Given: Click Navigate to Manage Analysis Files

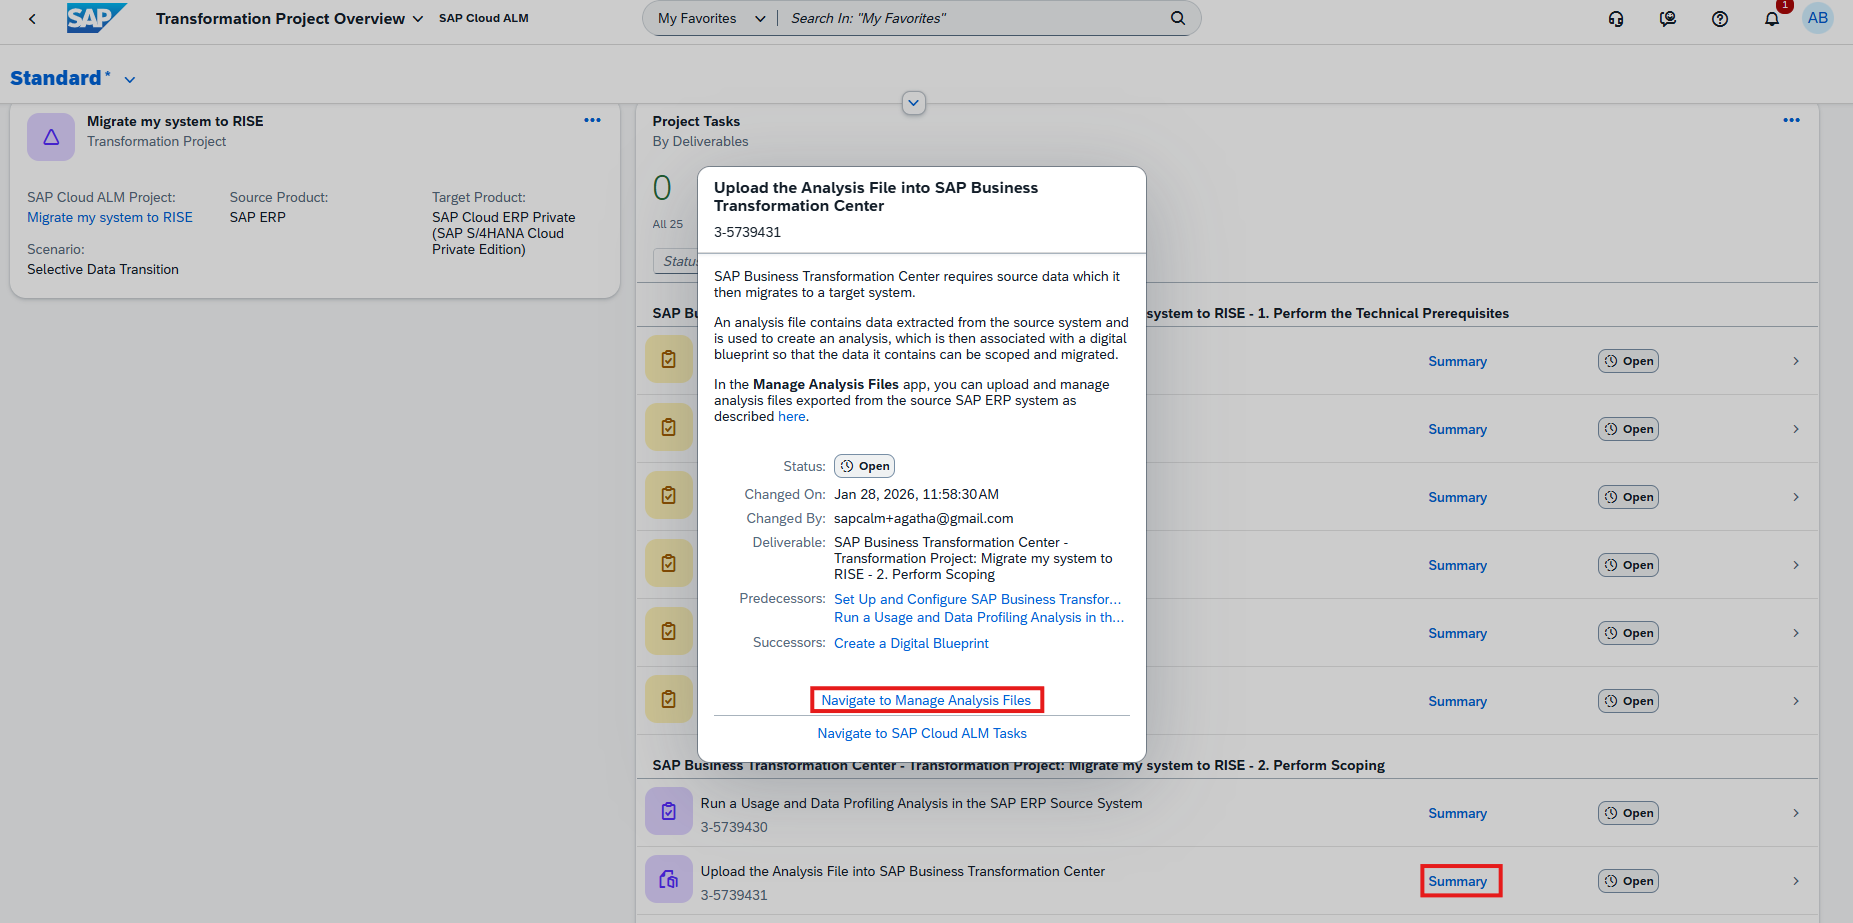Looking at the screenshot, I should coord(926,700).
